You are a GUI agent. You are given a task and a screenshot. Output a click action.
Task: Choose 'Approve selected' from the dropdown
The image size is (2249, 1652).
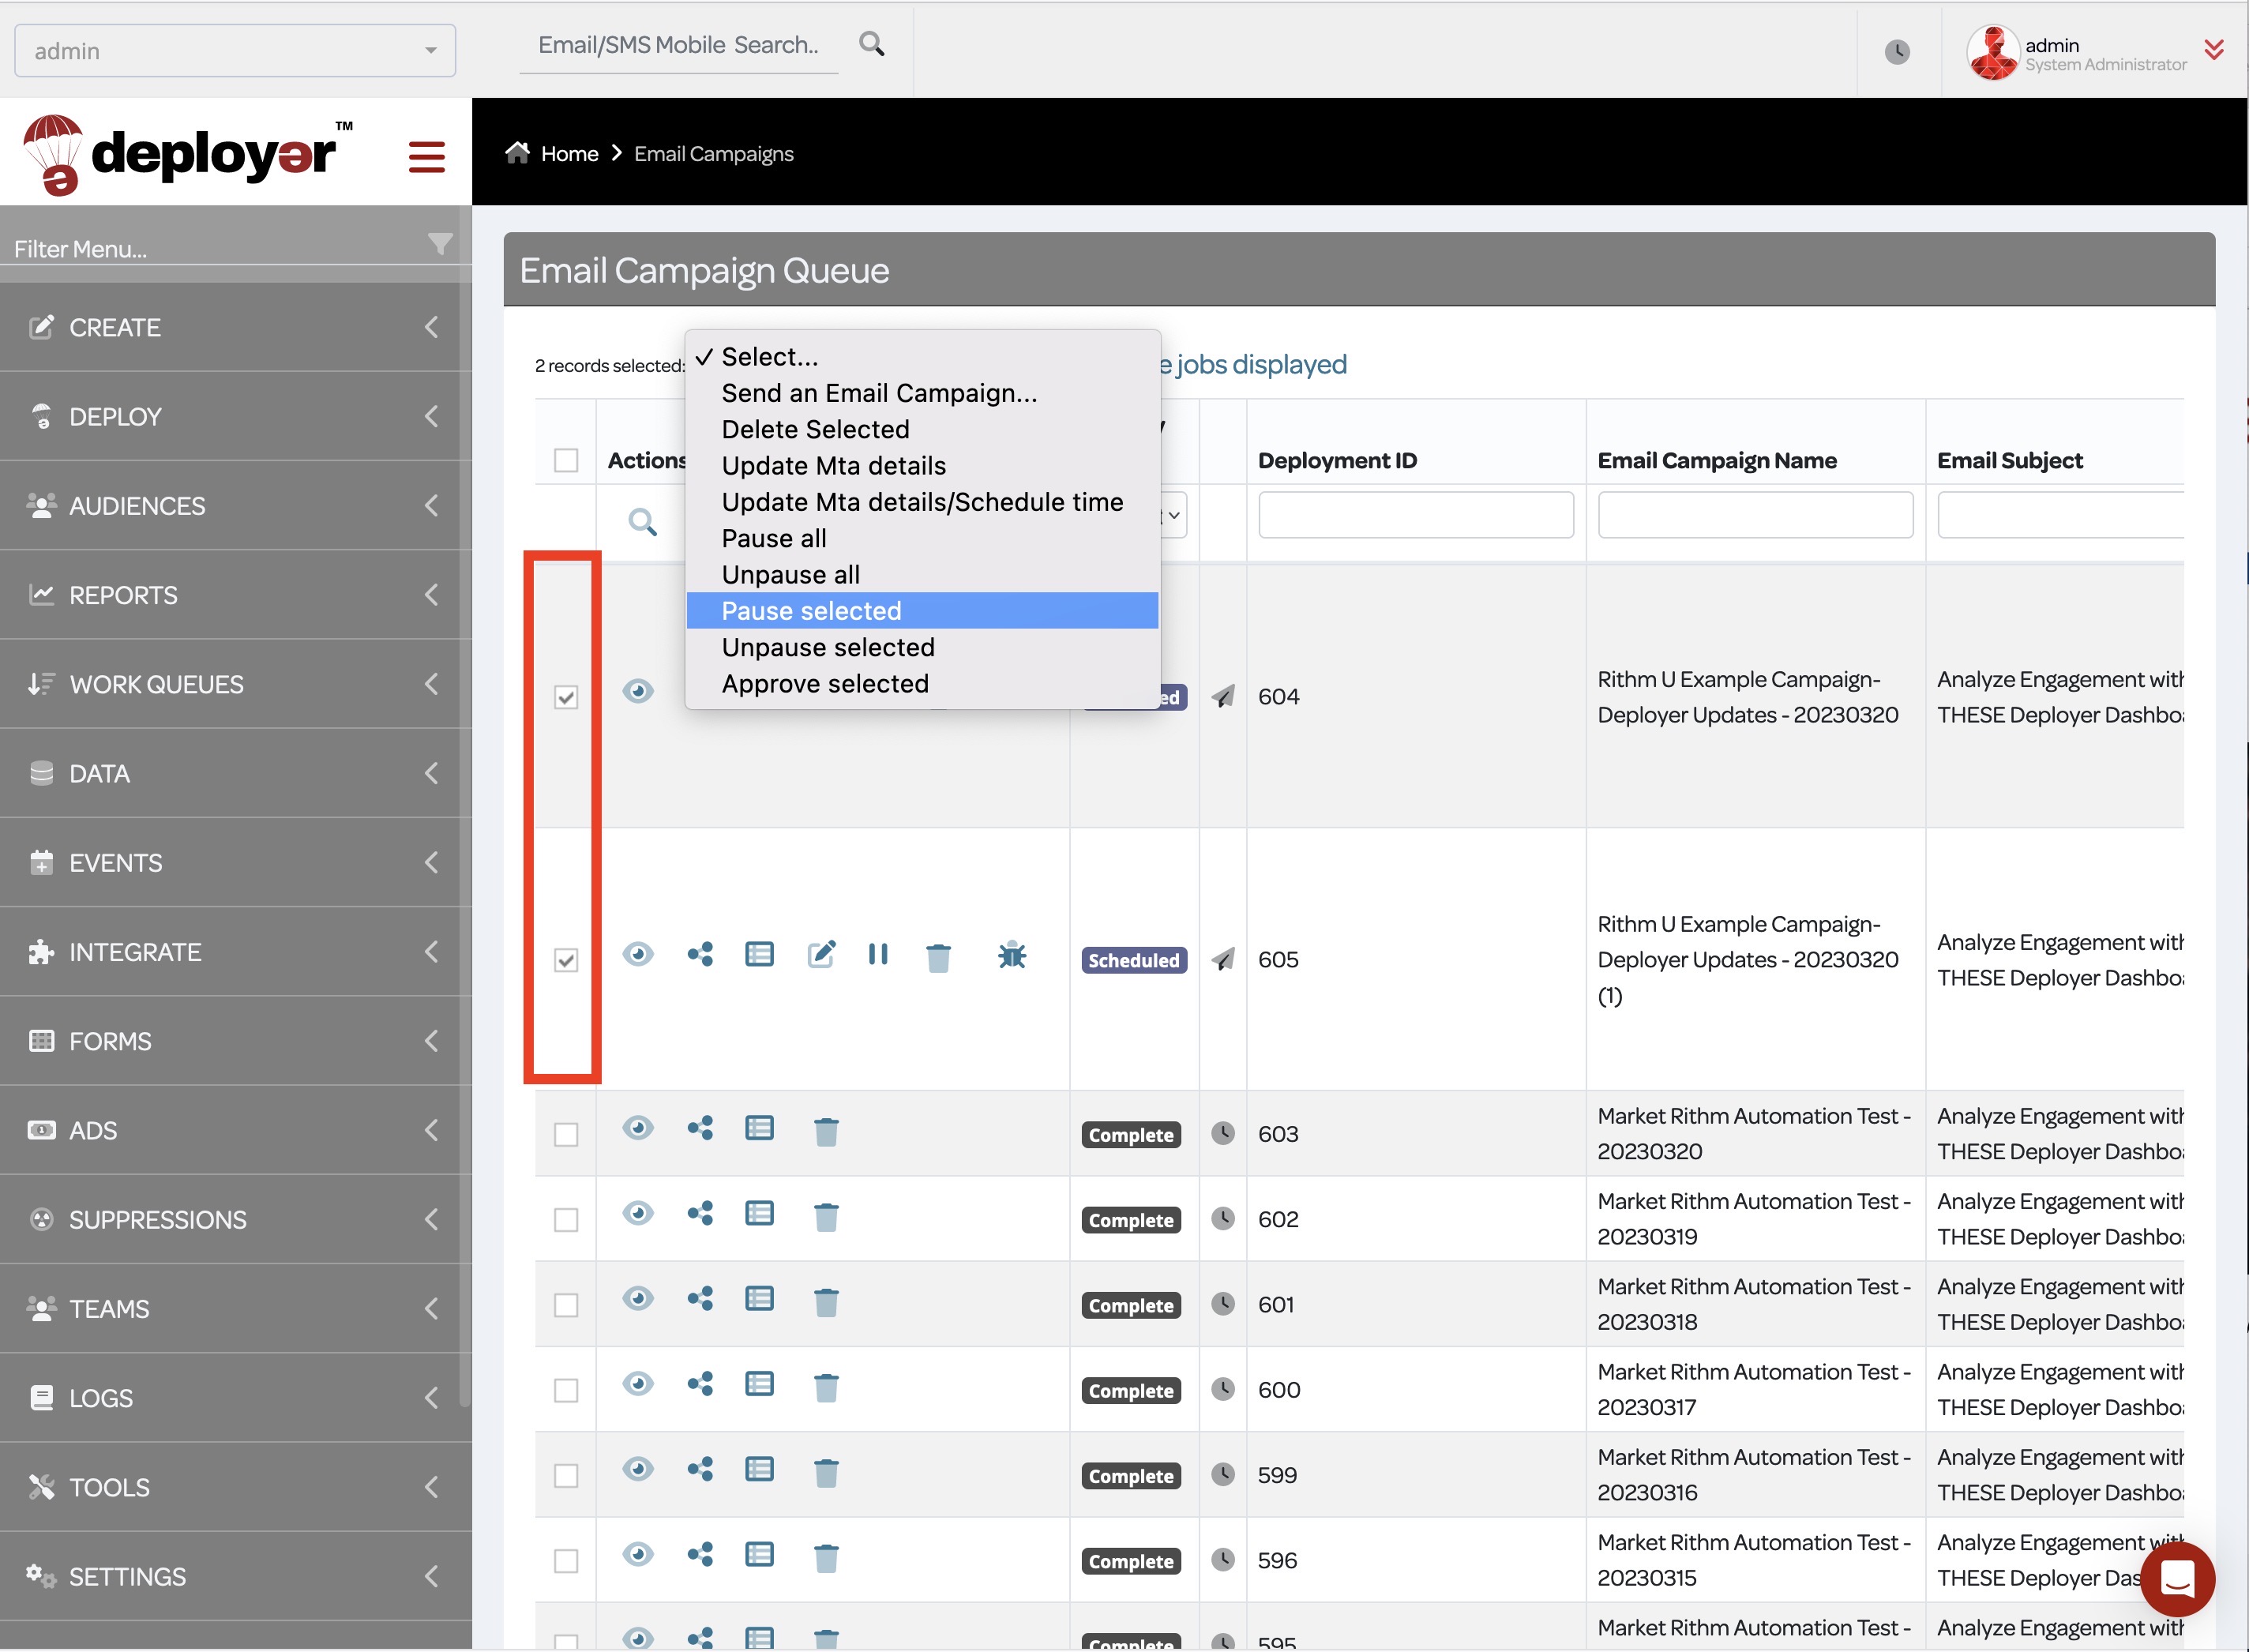(922, 684)
